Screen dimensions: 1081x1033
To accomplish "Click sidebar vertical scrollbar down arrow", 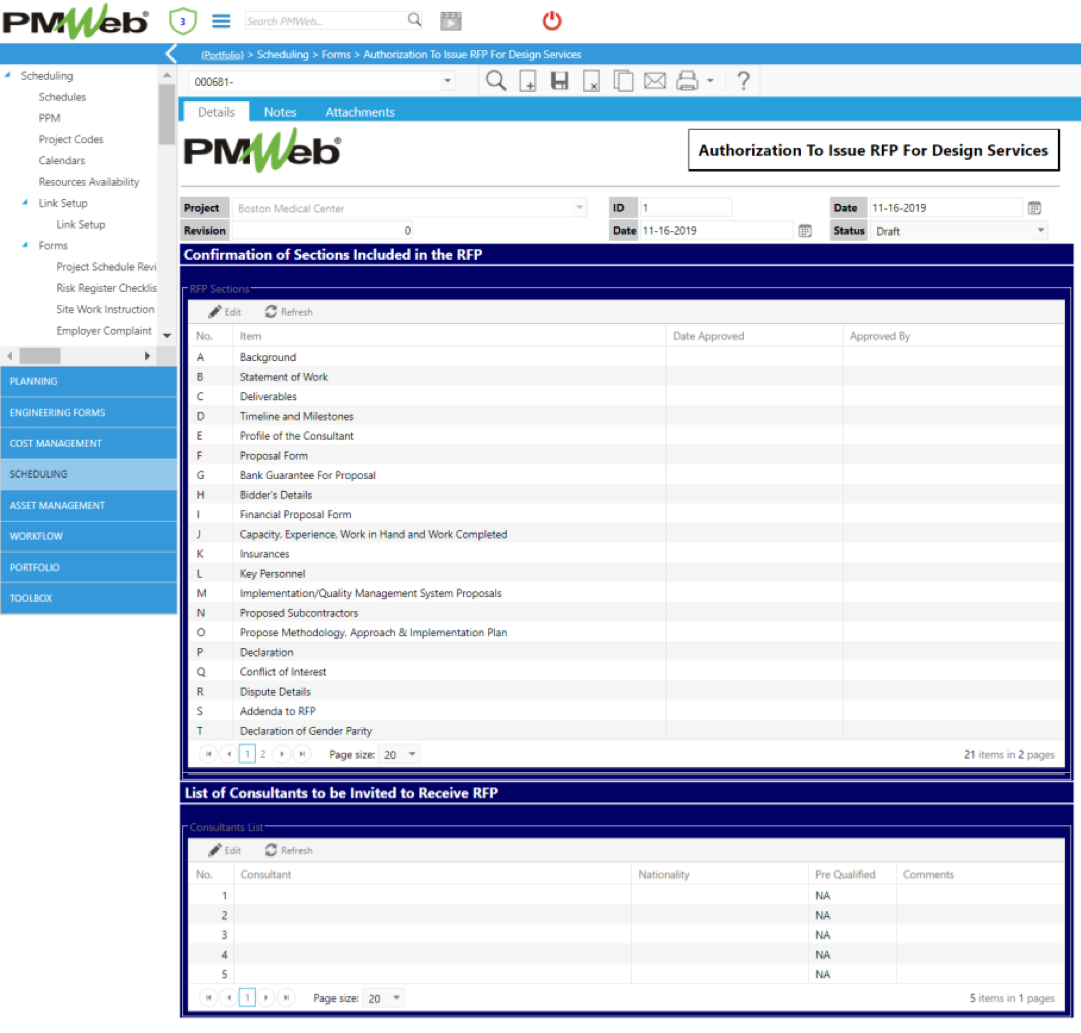I will 167,336.
